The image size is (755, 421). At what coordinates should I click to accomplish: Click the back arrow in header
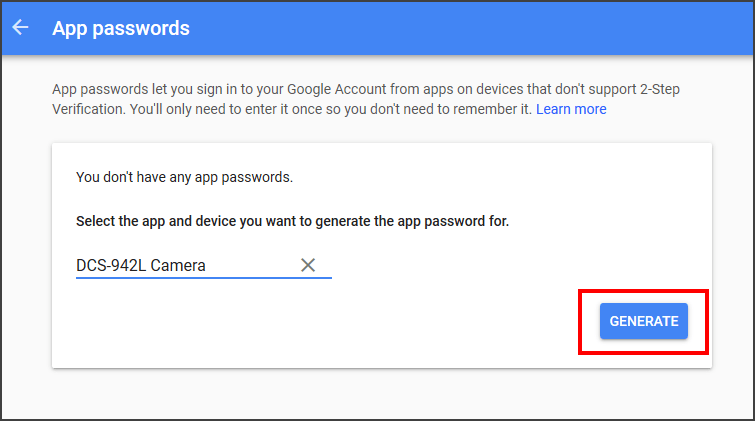[20, 28]
